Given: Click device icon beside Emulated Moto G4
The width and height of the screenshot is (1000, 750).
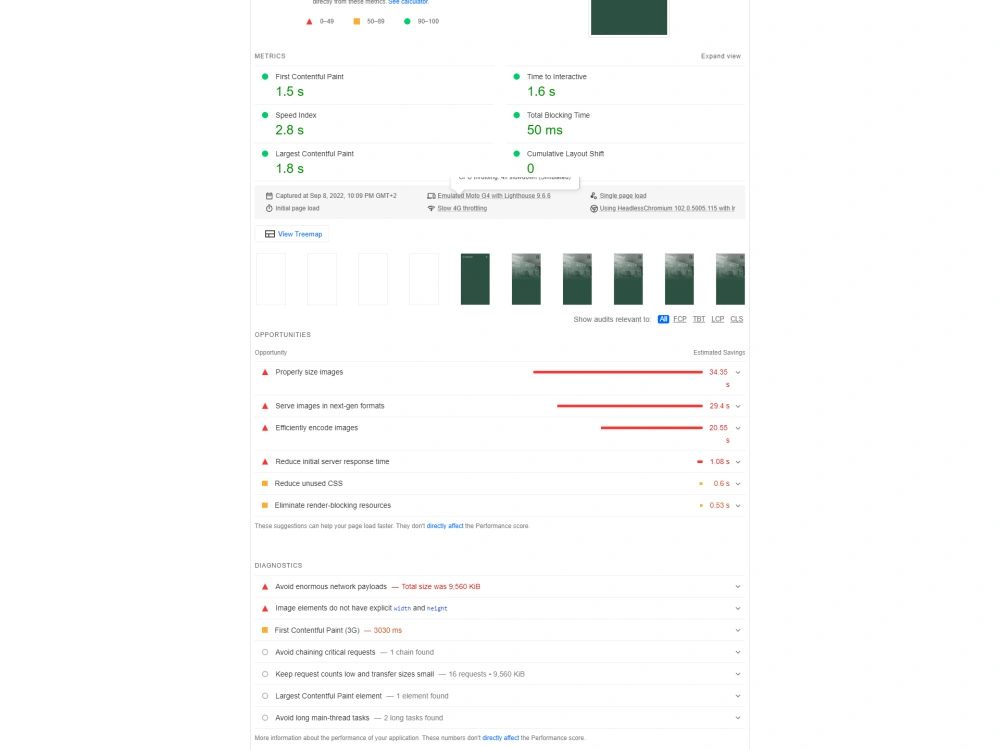Looking at the screenshot, I should coord(431,196).
